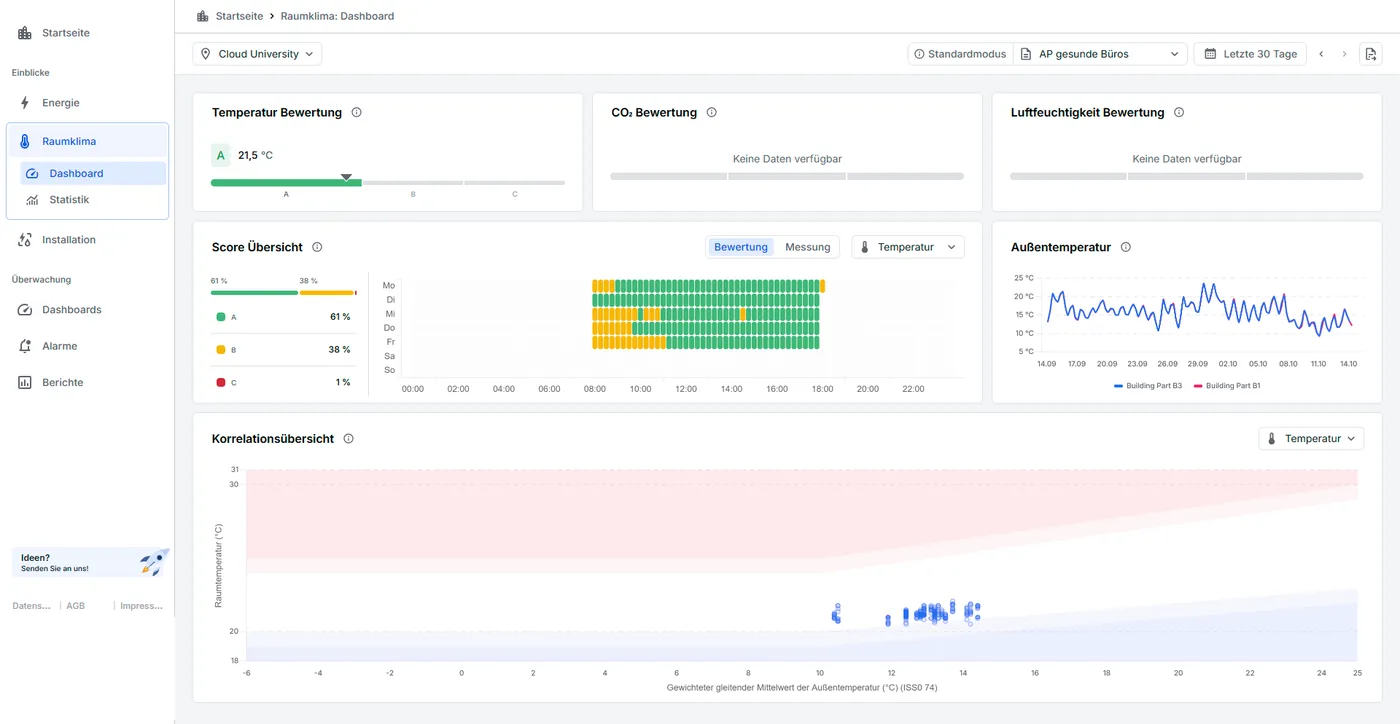This screenshot has width=1400, height=724.
Task: Click the green A score legend swatch
Action: [220, 317]
